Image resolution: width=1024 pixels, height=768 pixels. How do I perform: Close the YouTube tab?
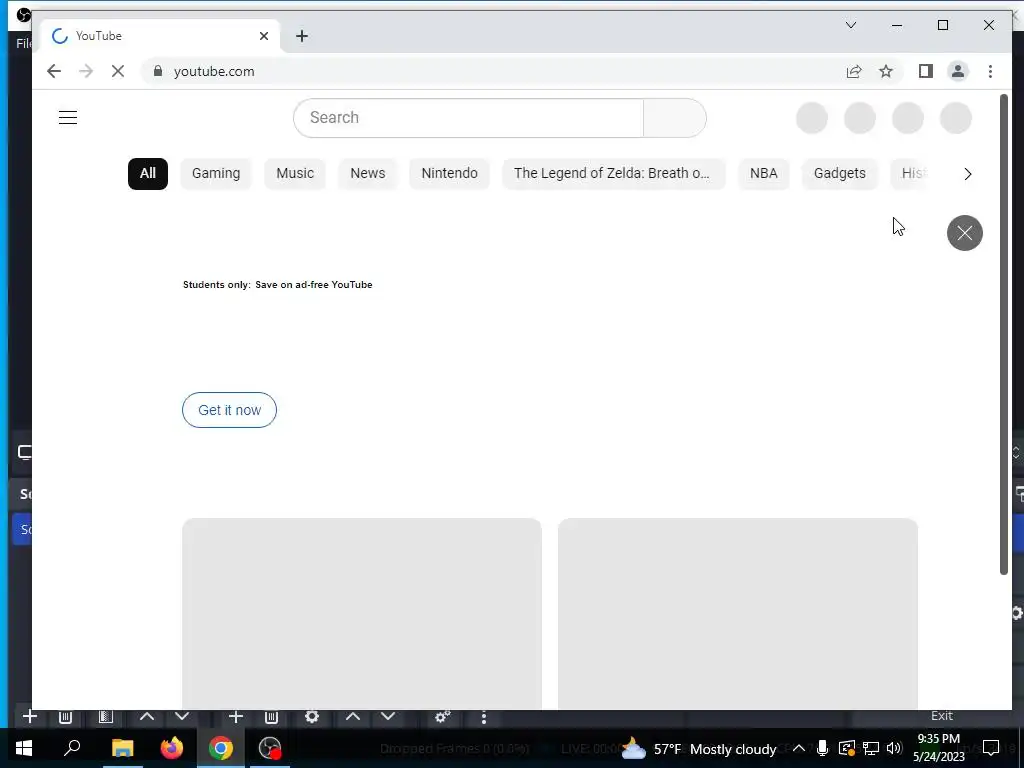pyautogui.click(x=264, y=36)
